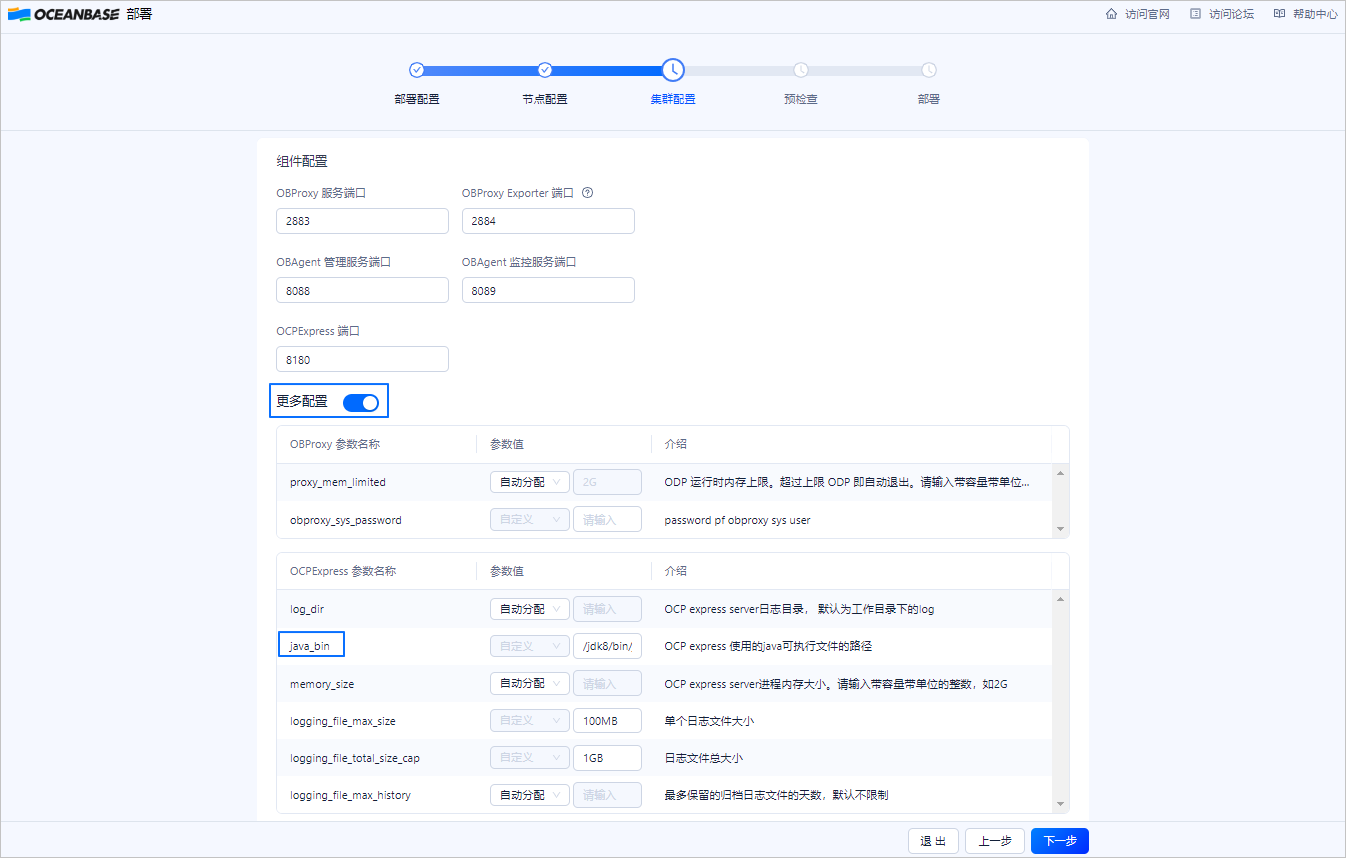The image size is (1346, 858).
Task: Click the home icon beside 访问官网
Action: (1111, 14)
